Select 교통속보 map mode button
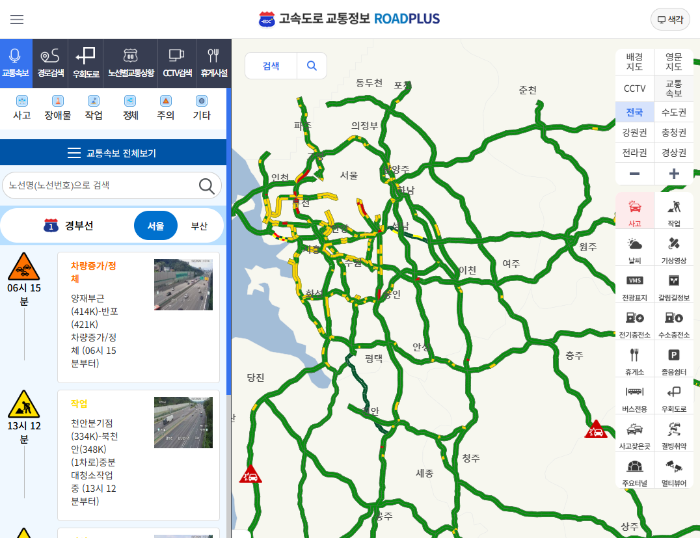Image resolution: width=700 pixels, height=538 pixels. click(673, 88)
